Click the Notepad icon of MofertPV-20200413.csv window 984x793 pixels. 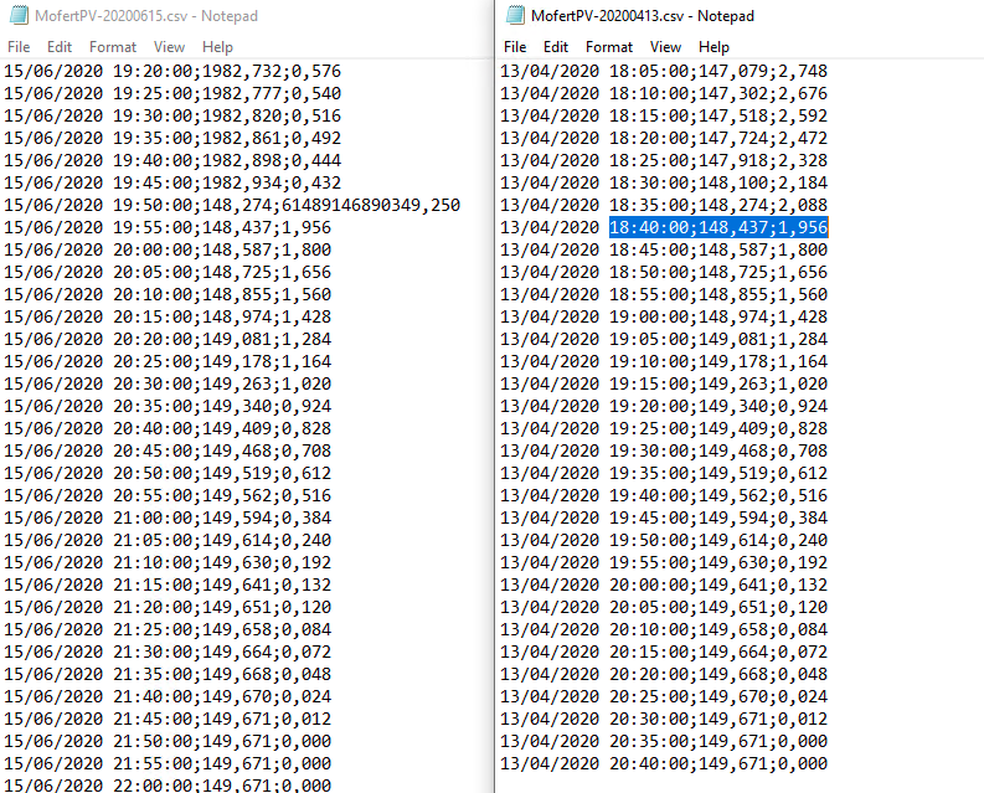pos(515,15)
